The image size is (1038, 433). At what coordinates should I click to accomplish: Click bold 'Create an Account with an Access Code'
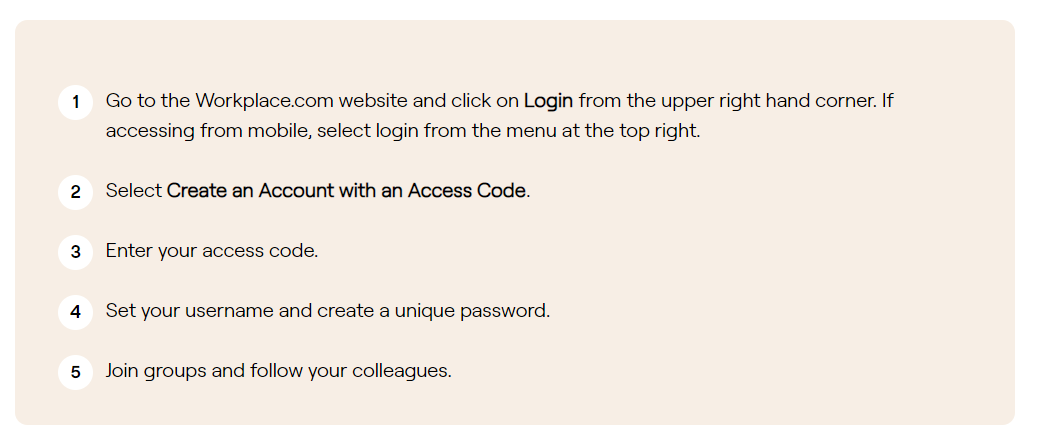[346, 191]
